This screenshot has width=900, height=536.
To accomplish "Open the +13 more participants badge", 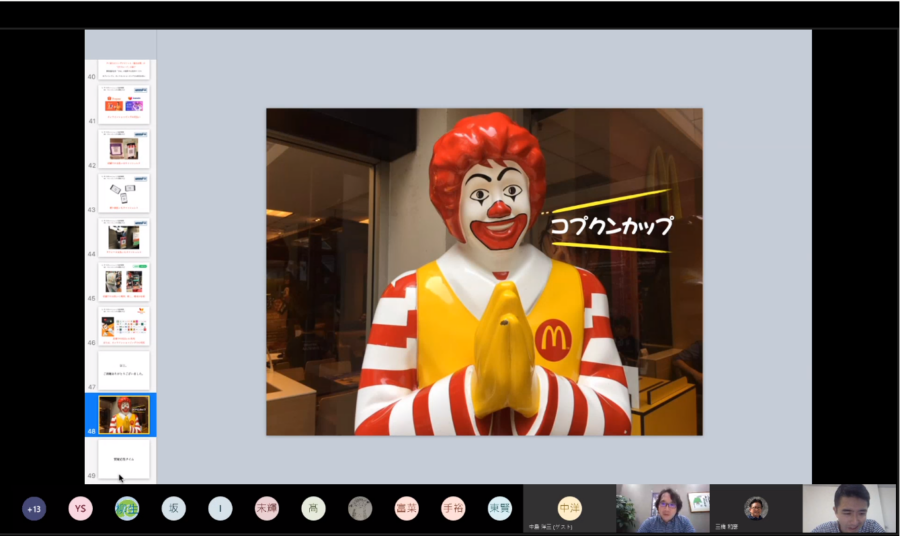I will (x=34, y=508).
